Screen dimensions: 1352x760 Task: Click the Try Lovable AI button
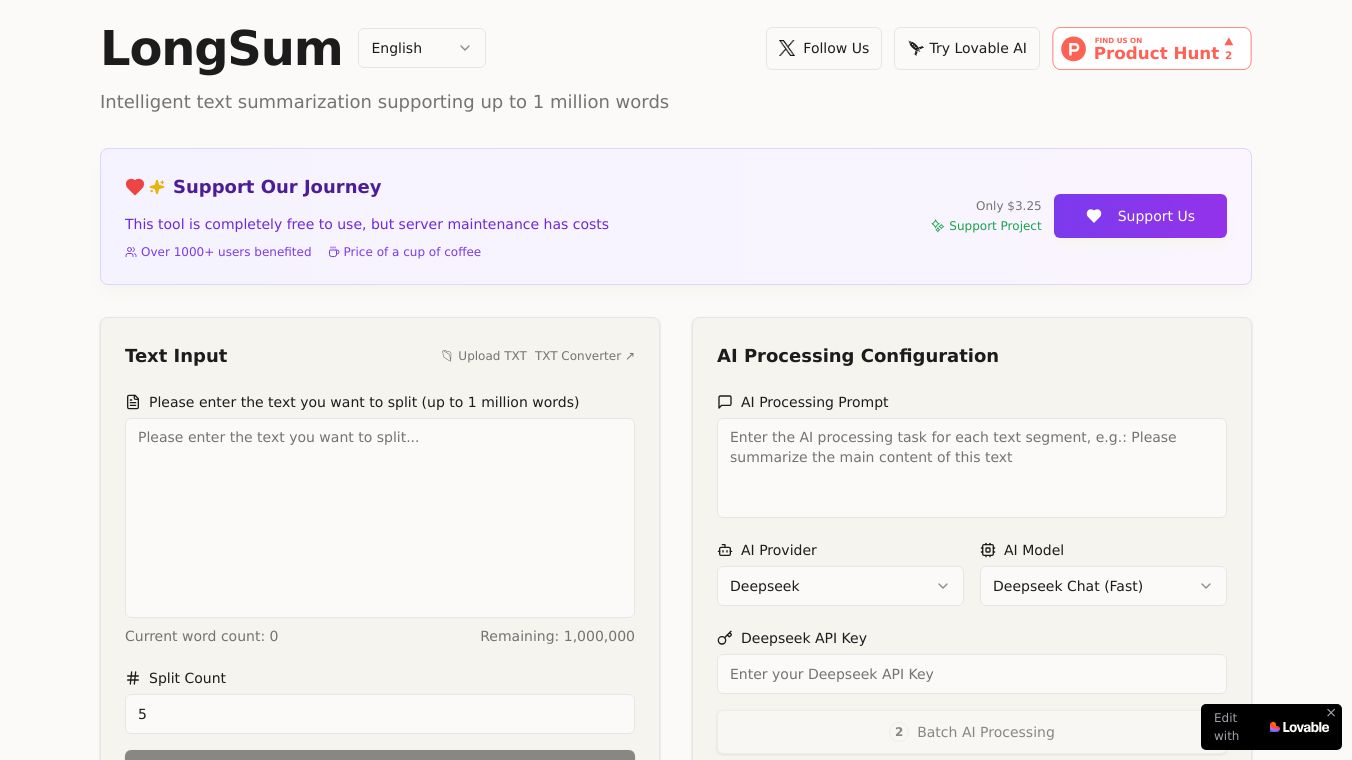tap(967, 48)
